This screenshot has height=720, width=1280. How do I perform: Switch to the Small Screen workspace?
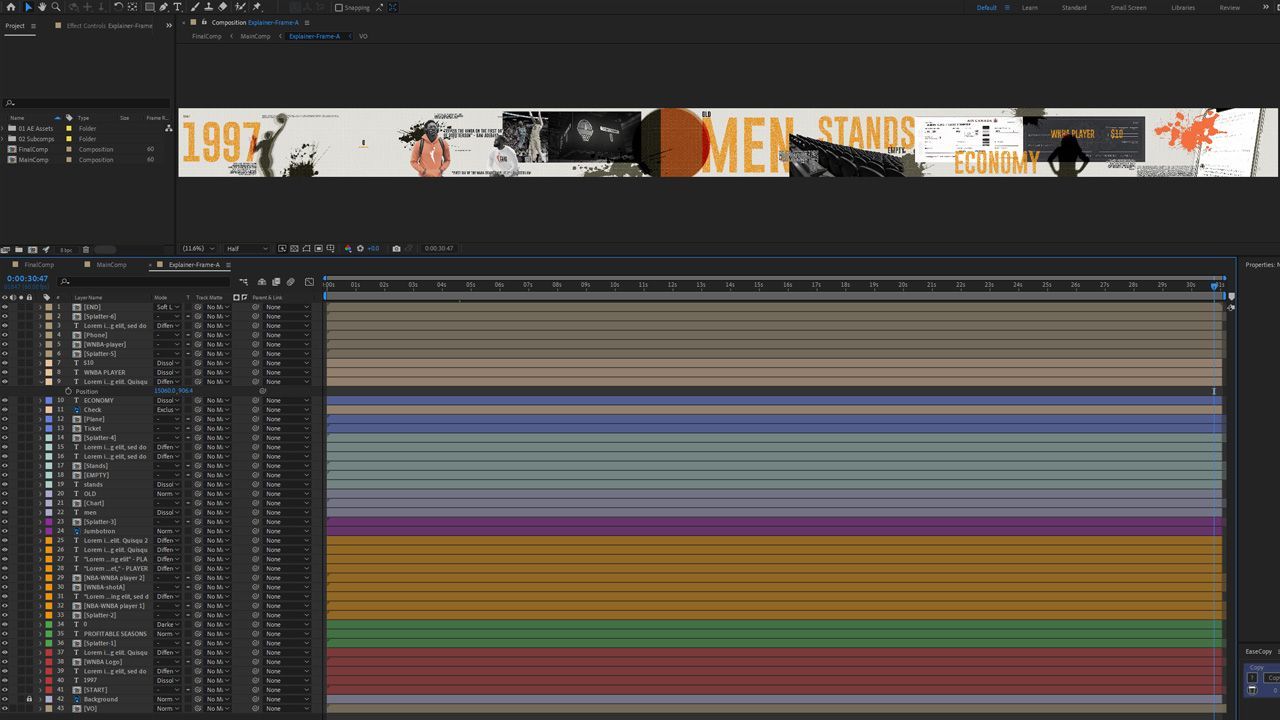pyautogui.click(x=1128, y=7)
